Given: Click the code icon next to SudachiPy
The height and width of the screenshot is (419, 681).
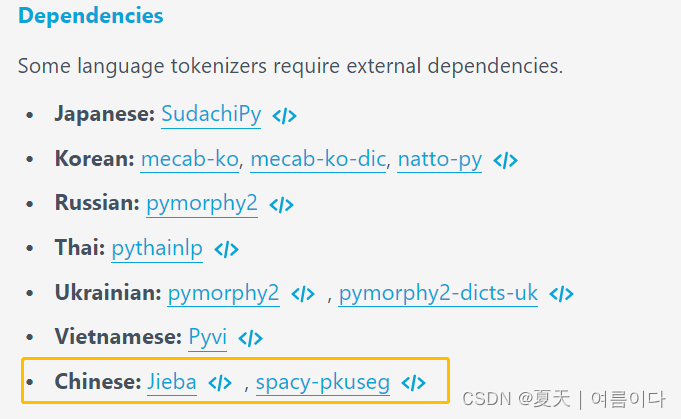Looking at the screenshot, I should (285, 115).
